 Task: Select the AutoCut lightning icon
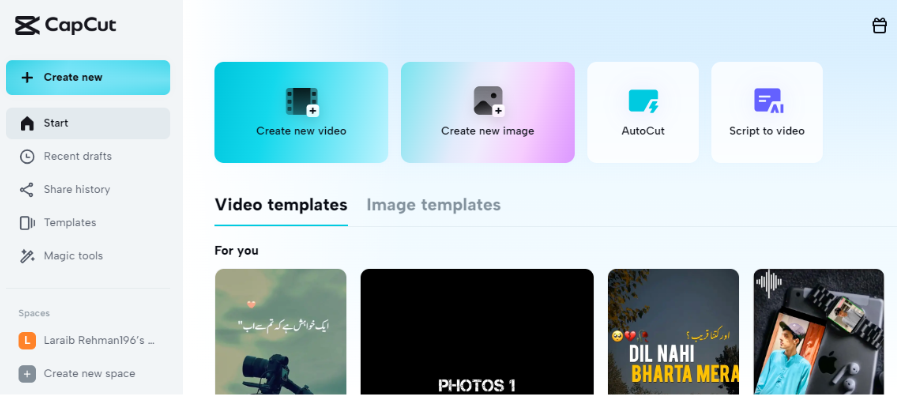coord(643,101)
